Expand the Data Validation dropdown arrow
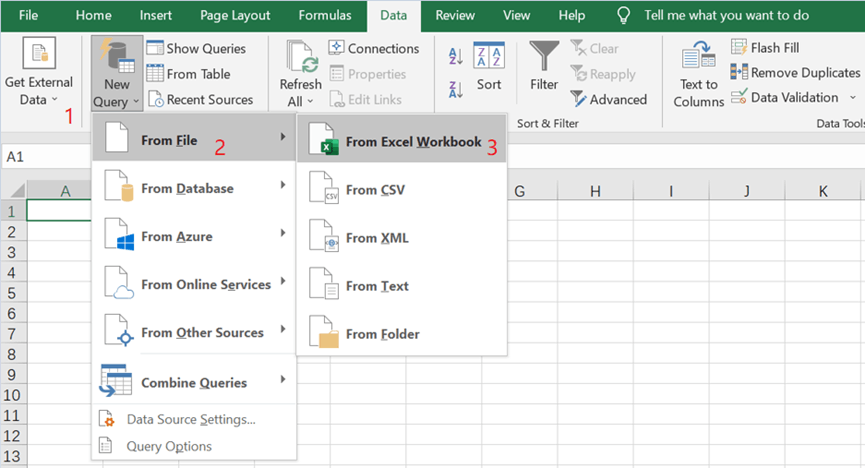This screenshot has height=468, width=865. [x=853, y=98]
